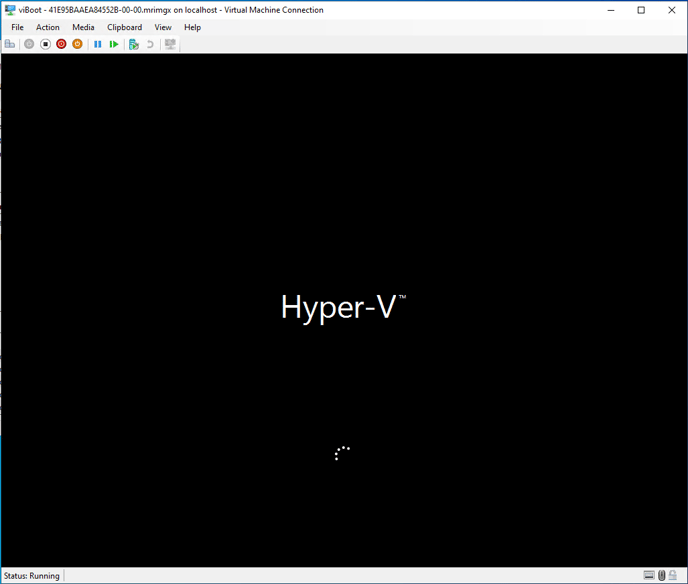
Task: Pause the virtual machine
Action: tap(98, 44)
